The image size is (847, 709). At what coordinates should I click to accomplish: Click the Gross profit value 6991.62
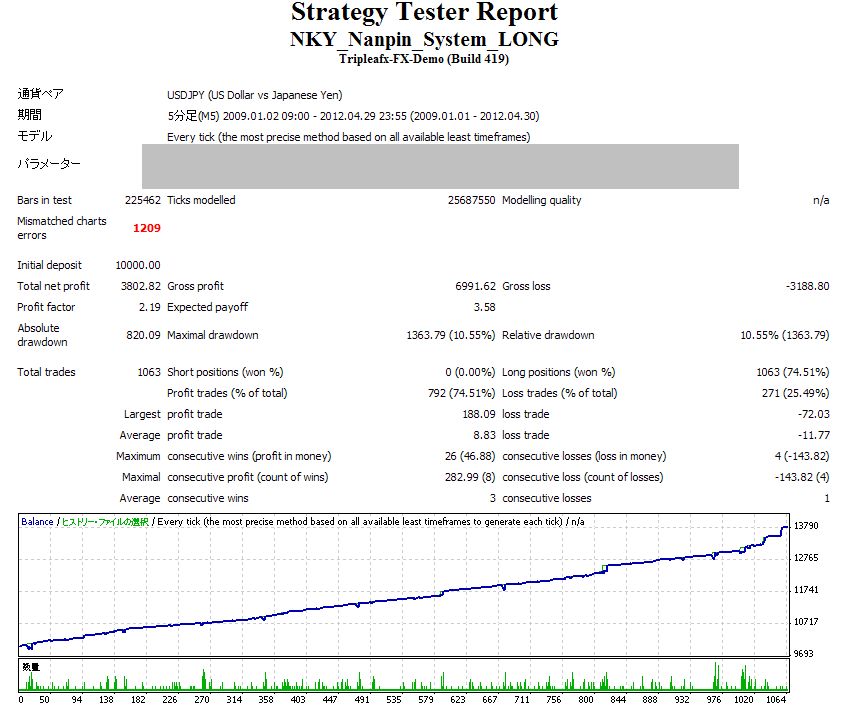pos(475,286)
